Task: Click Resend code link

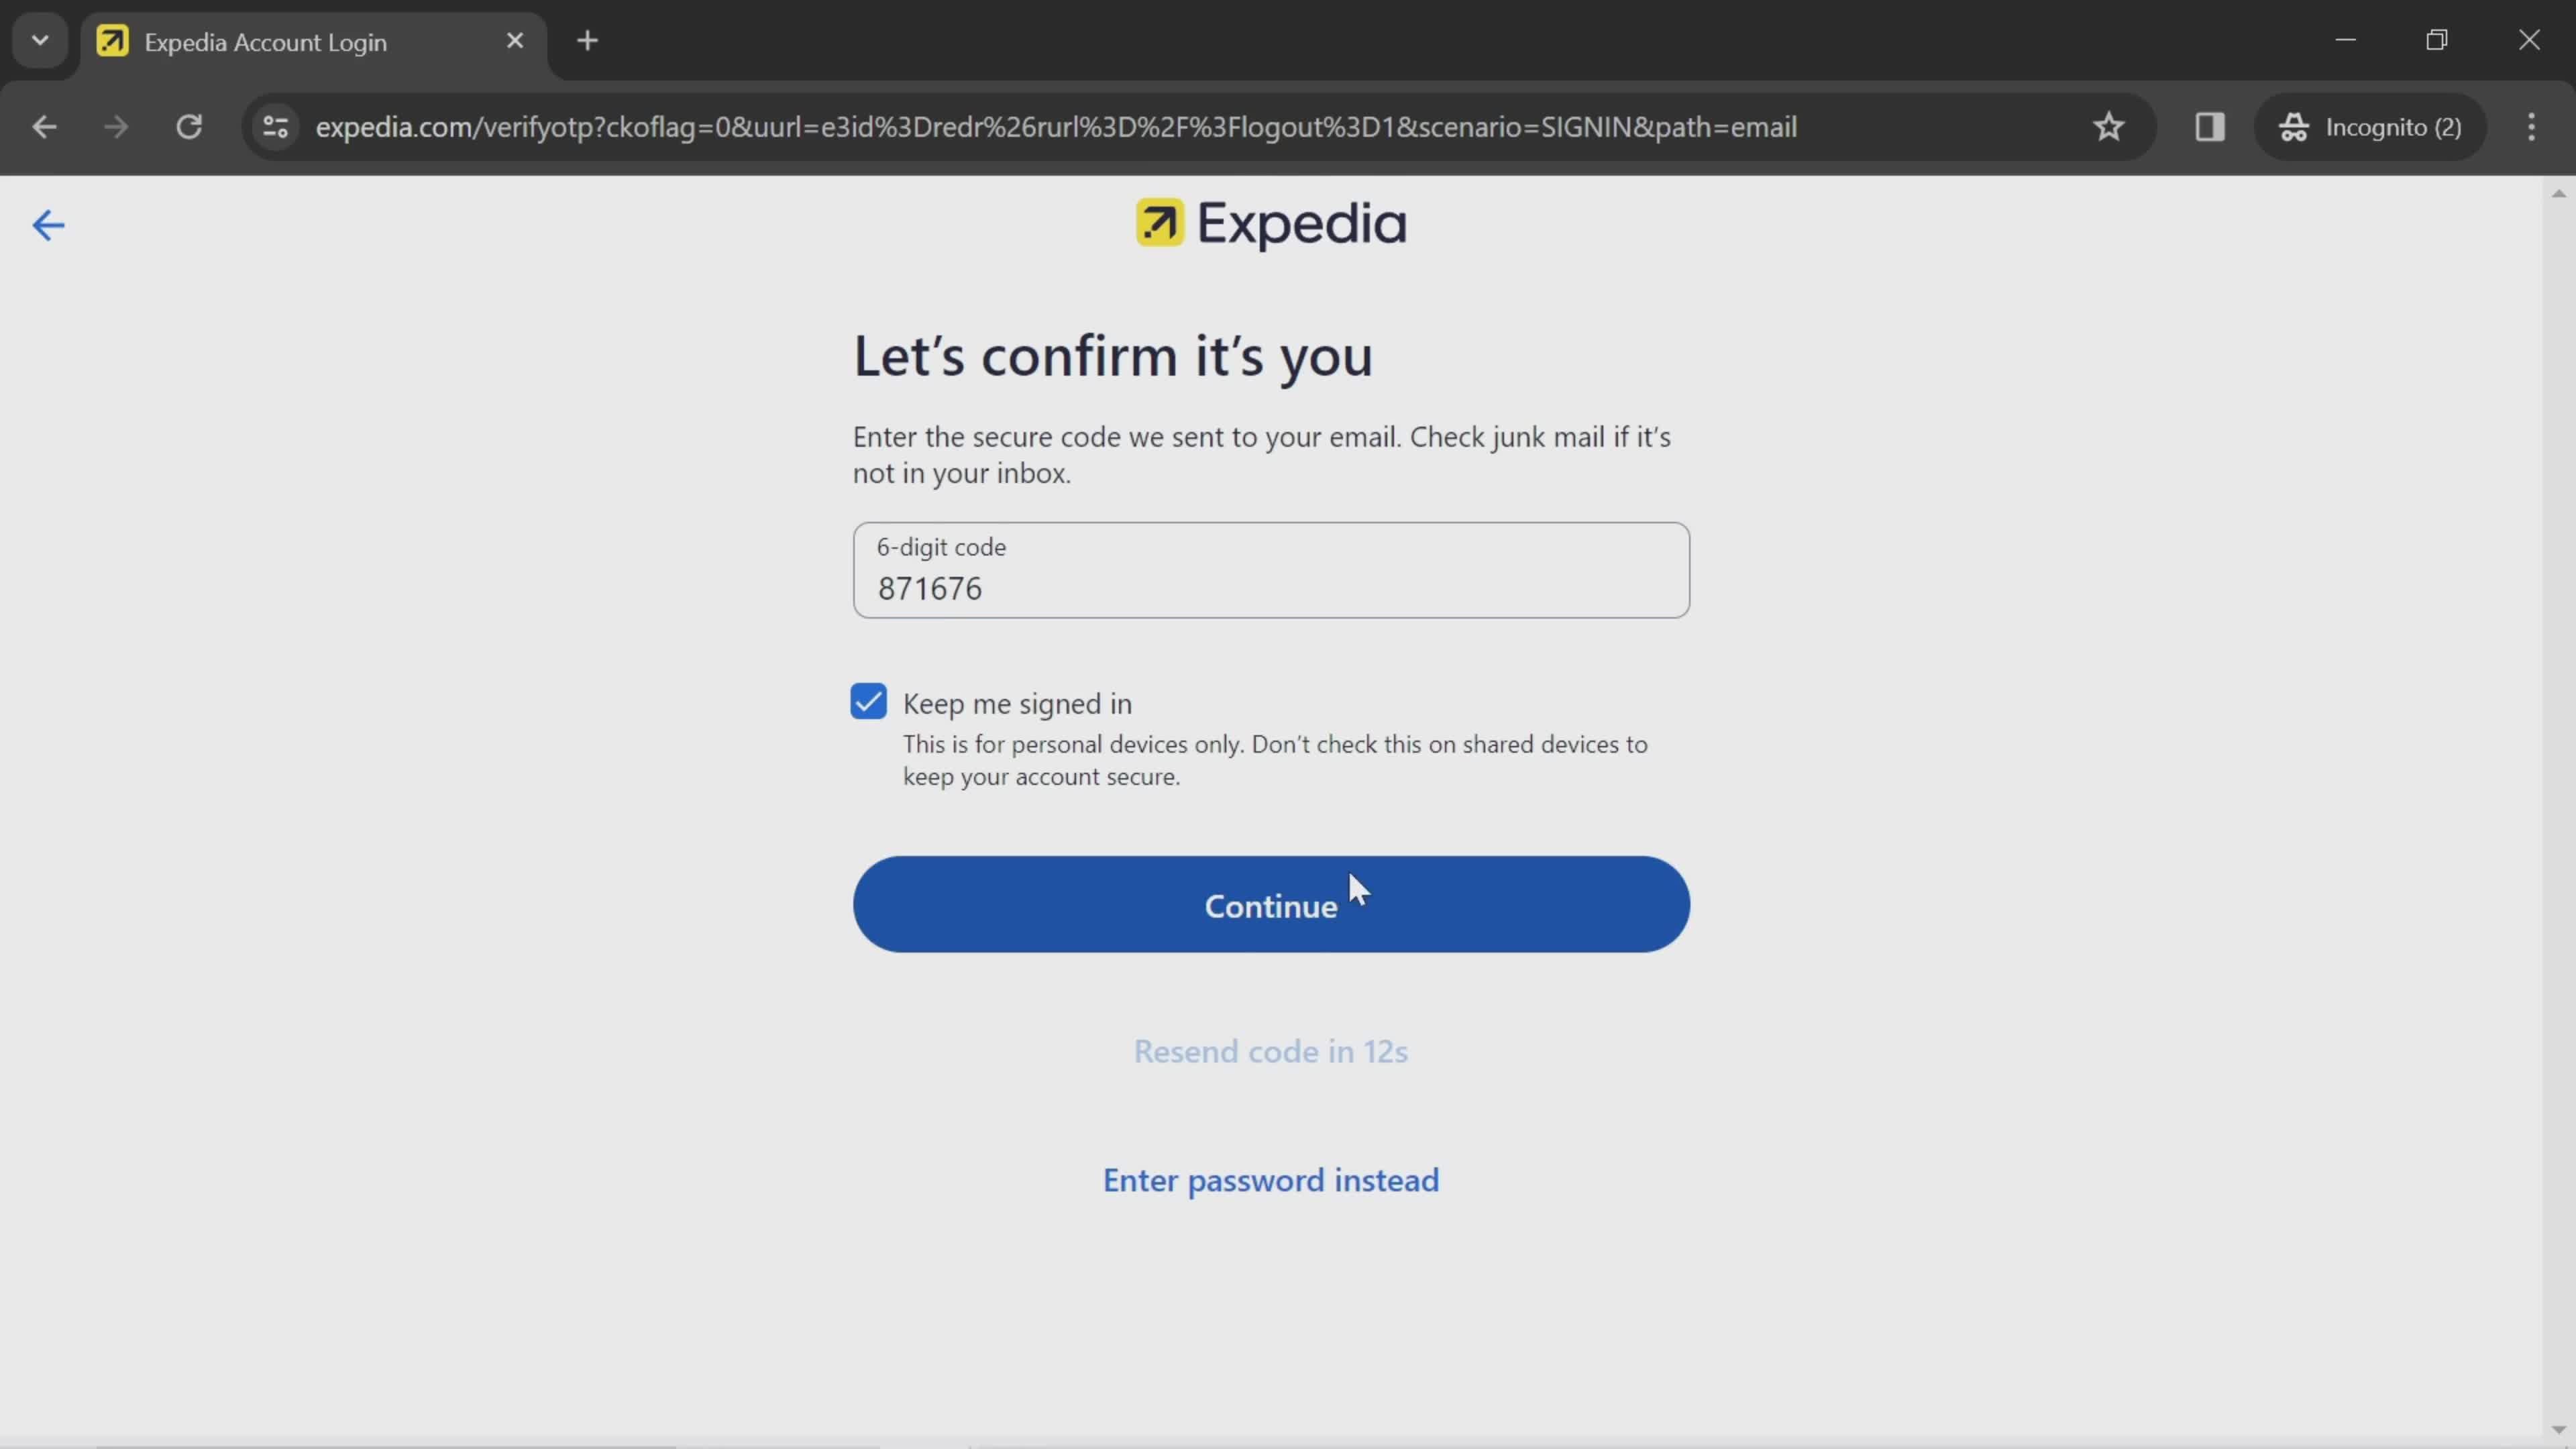Action: (x=1270, y=1051)
